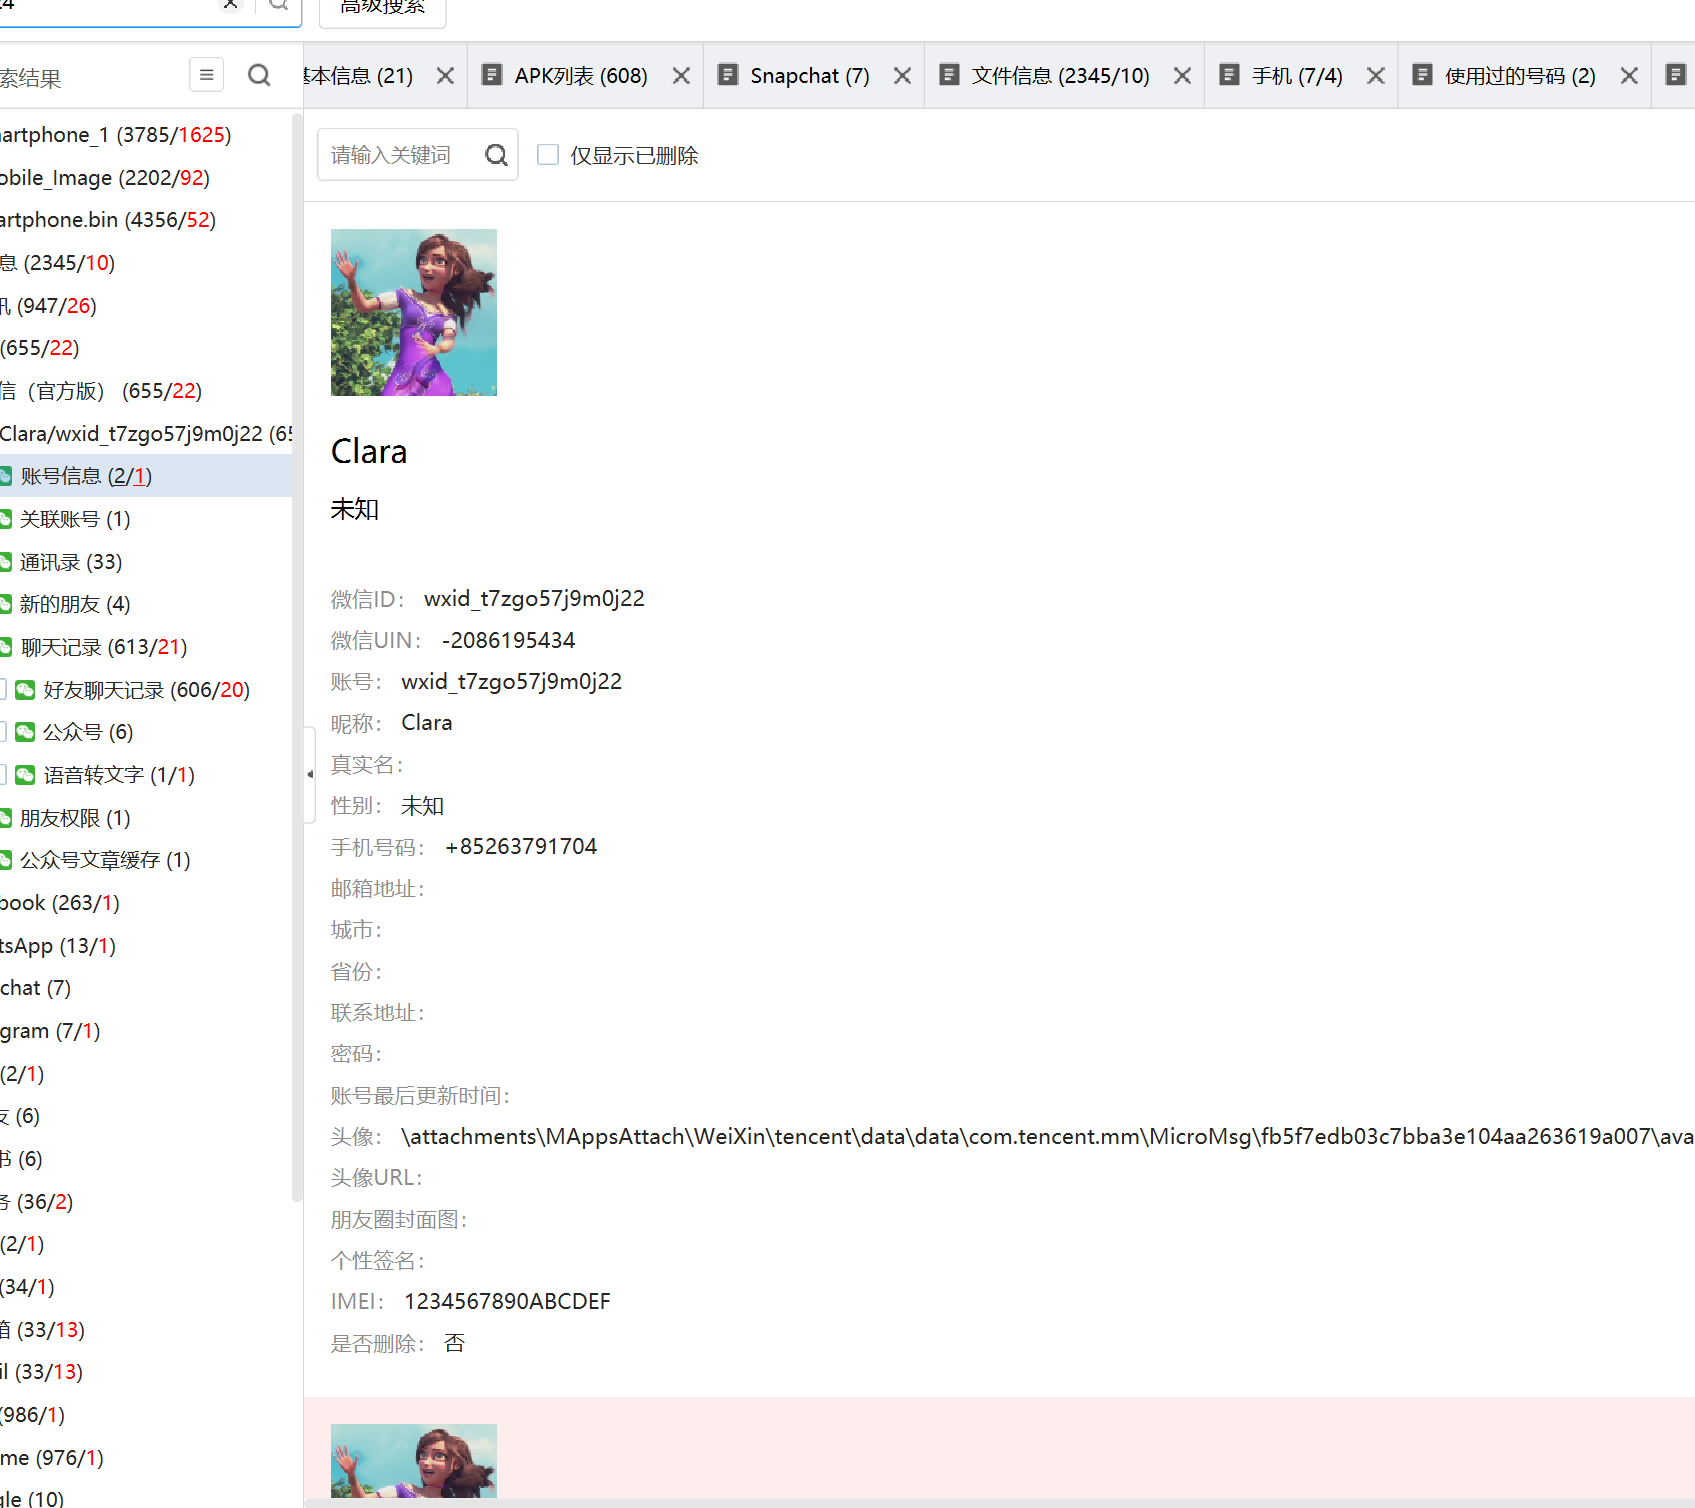Select the artphone_1 (3785/1625) tree item
The width and height of the screenshot is (1695, 1508).
(x=116, y=135)
